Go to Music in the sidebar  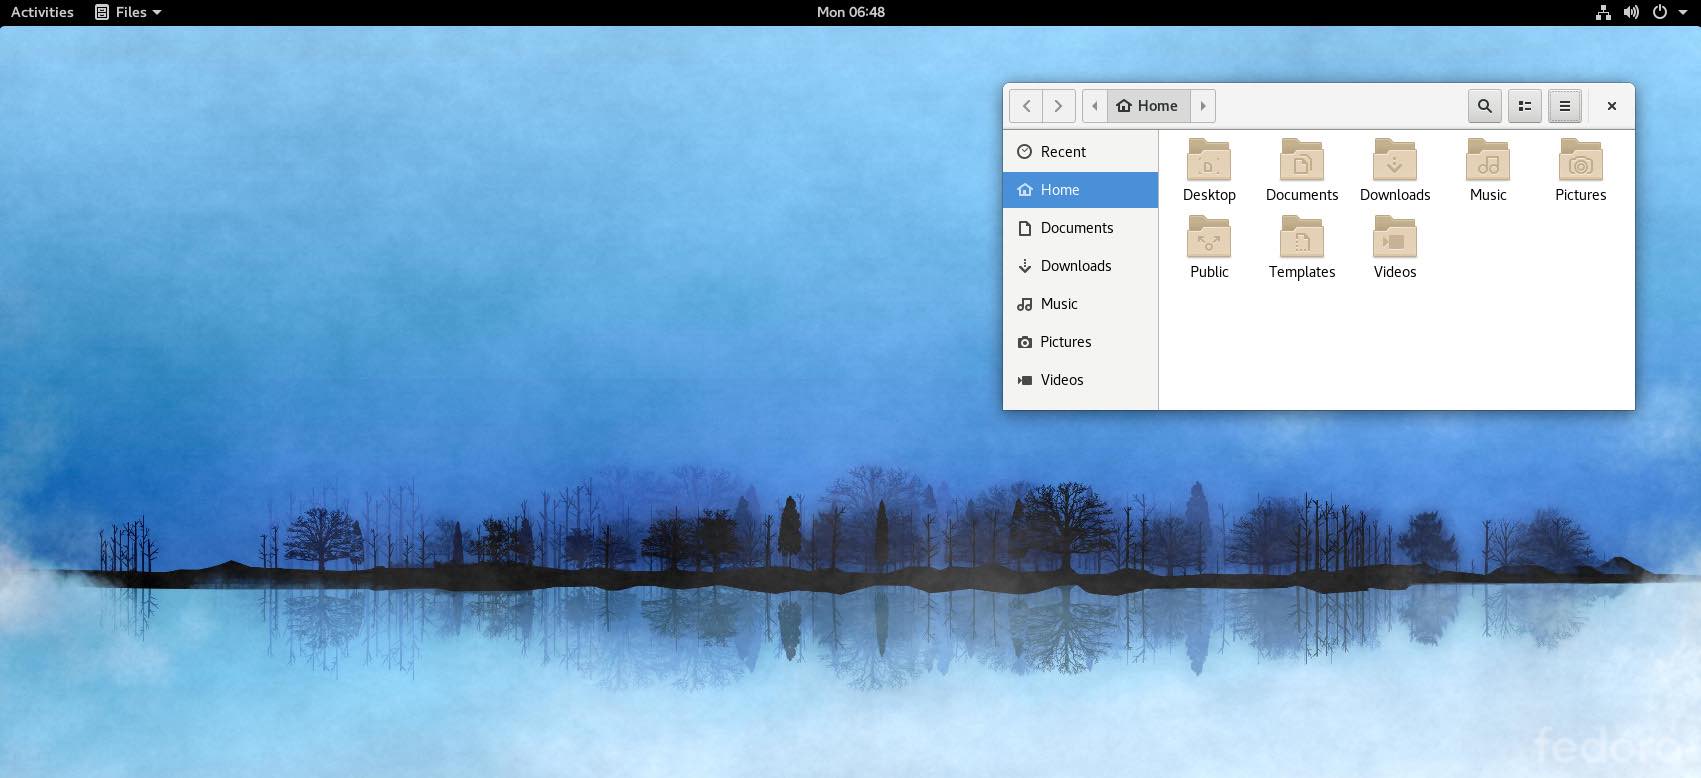click(1058, 304)
